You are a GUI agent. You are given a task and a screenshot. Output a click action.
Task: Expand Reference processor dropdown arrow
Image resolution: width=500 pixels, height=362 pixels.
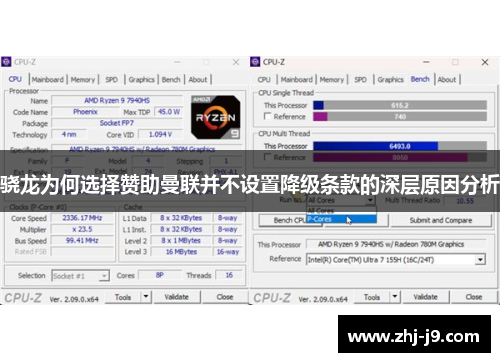click(480, 260)
